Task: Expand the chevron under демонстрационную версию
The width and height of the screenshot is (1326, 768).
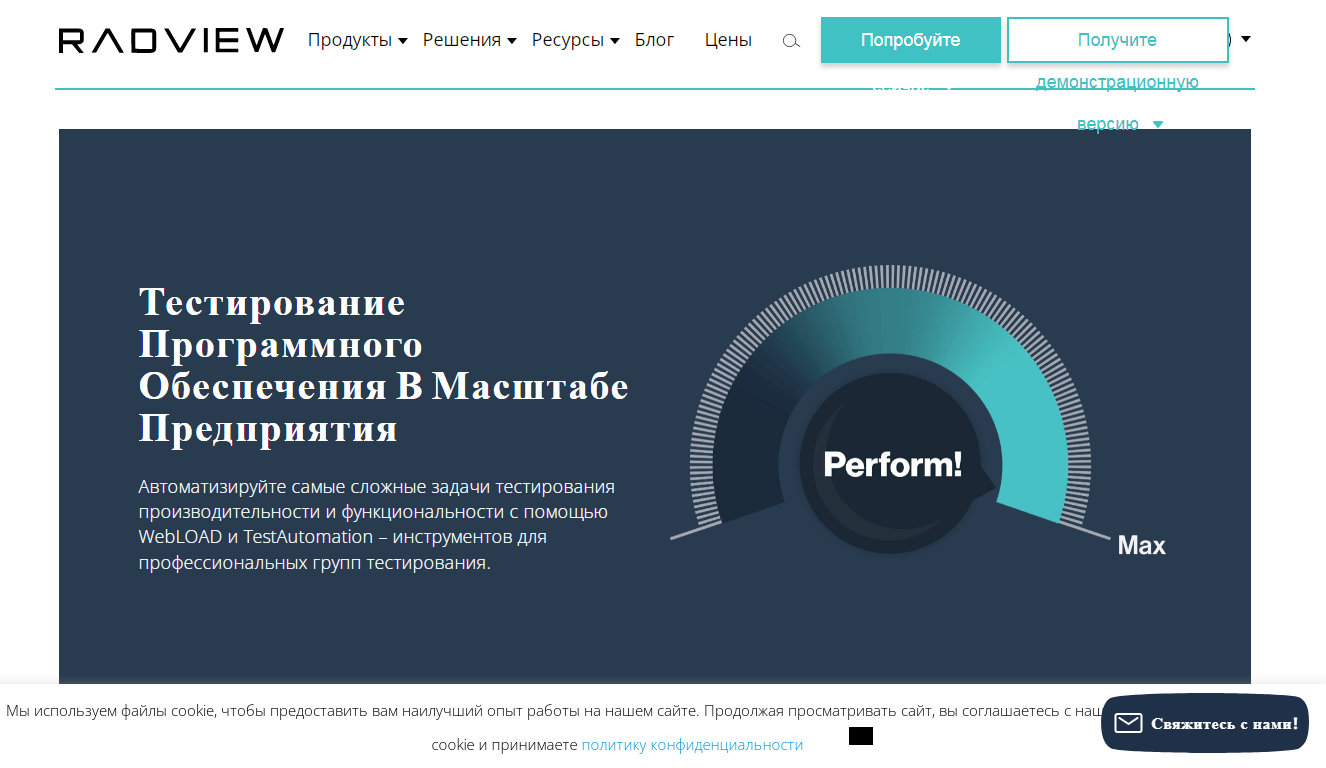Action: pos(1158,124)
